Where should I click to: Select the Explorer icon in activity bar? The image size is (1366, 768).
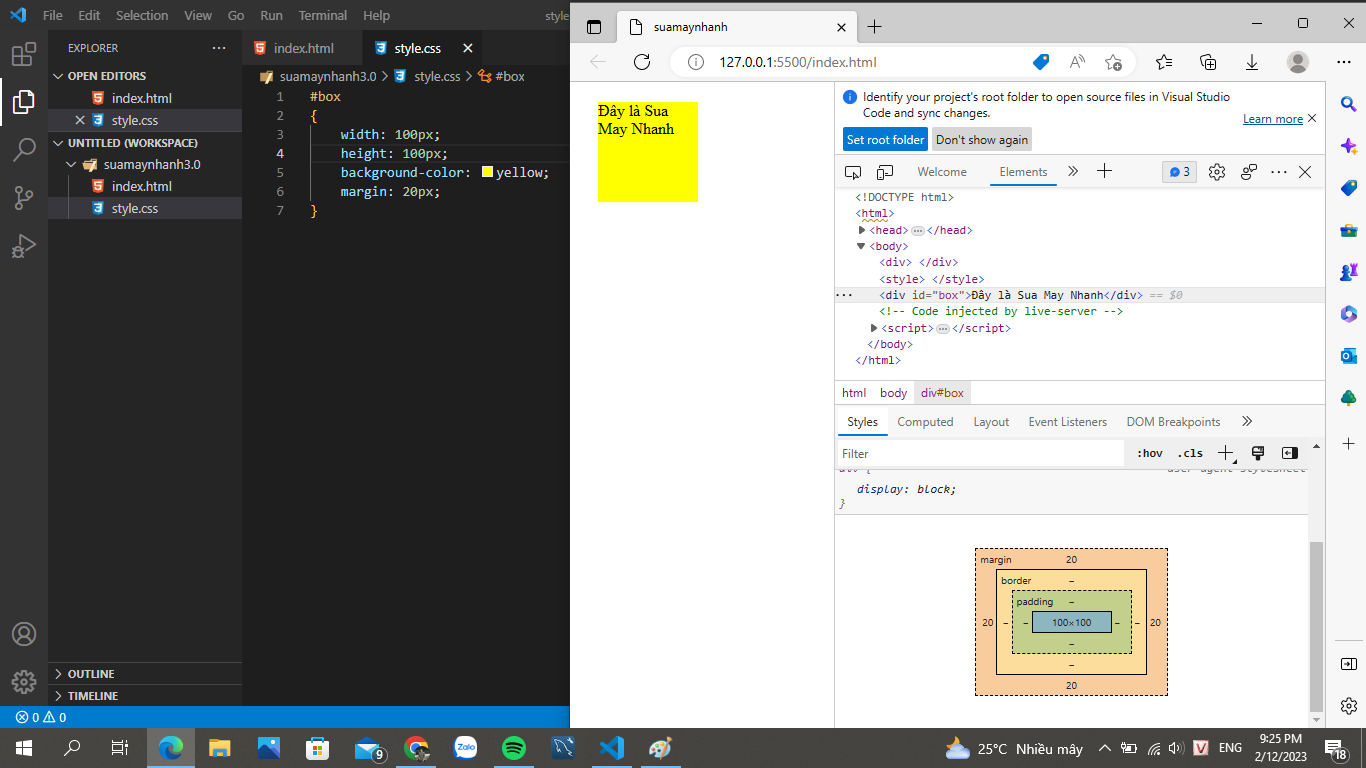(x=24, y=102)
